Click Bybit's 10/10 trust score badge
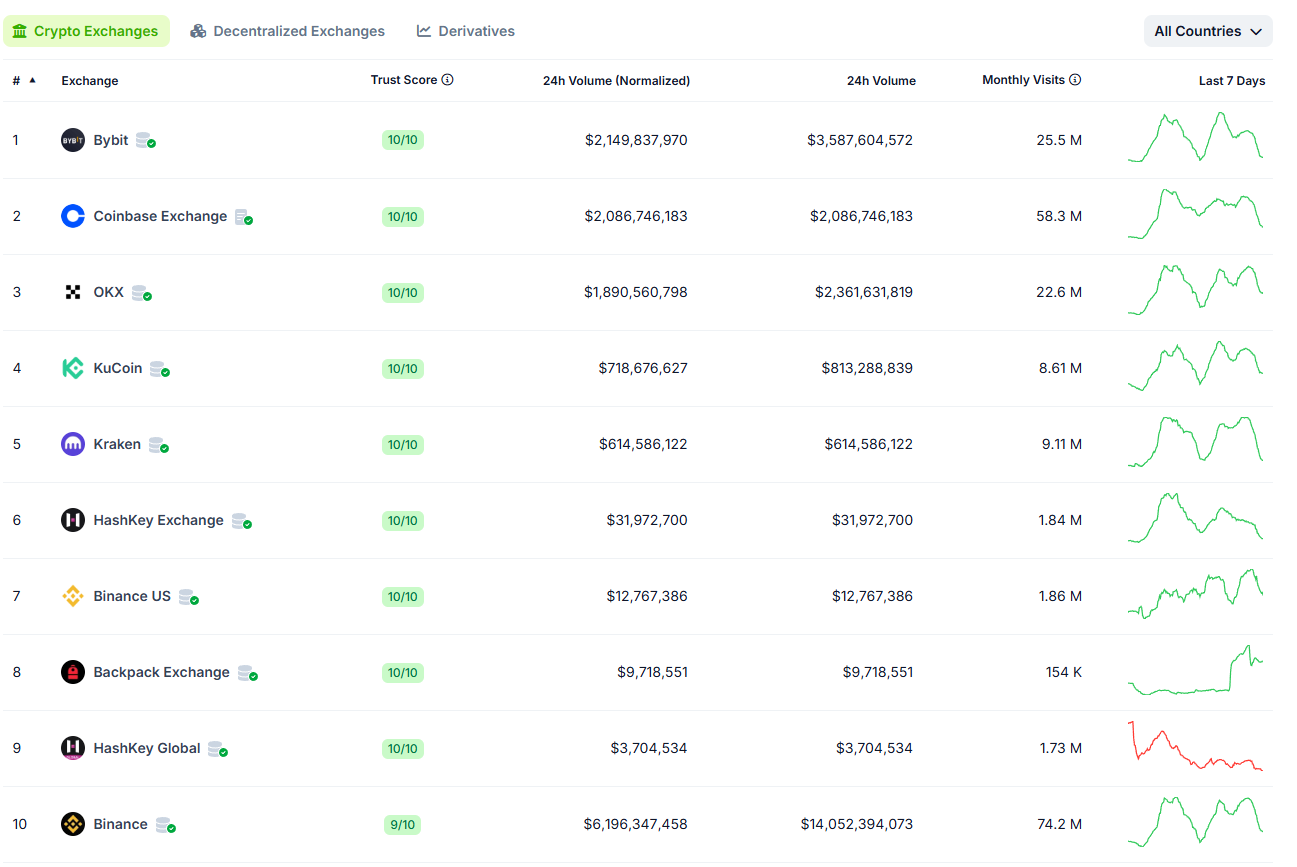 (x=403, y=140)
